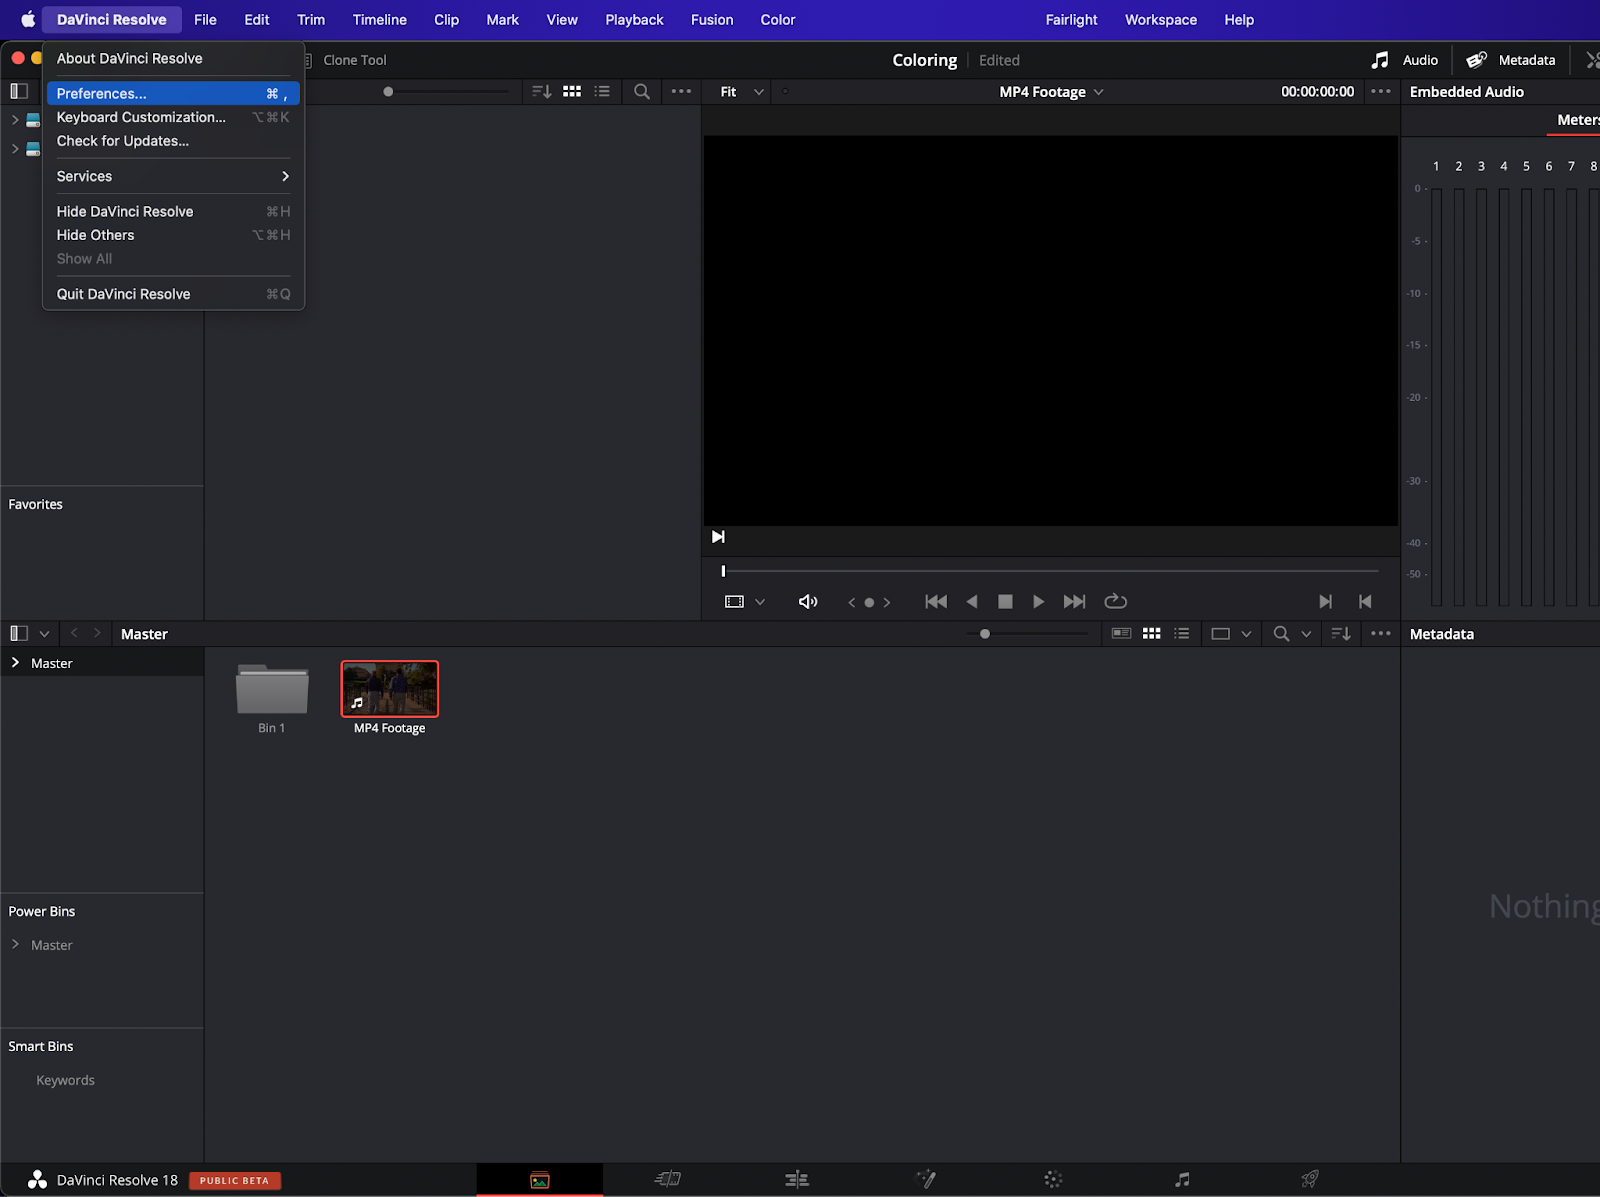Select Preferences from the menu
The width and height of the screenshot is (1600, 1197).
[173, 93]
